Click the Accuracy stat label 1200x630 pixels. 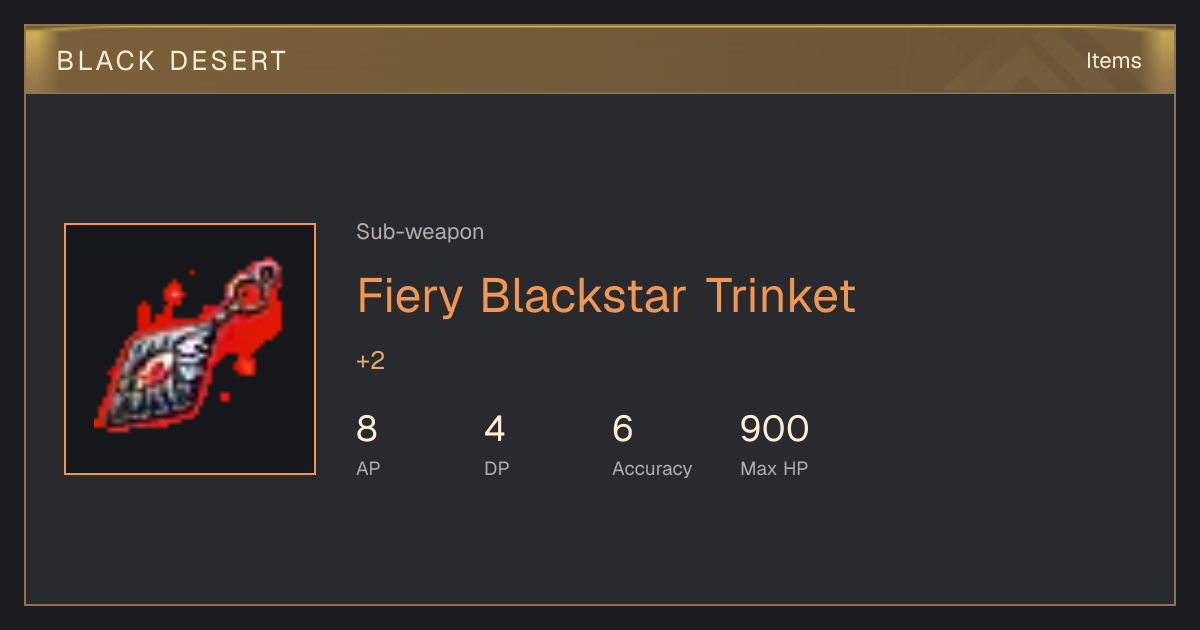click(x=652, y=468)
